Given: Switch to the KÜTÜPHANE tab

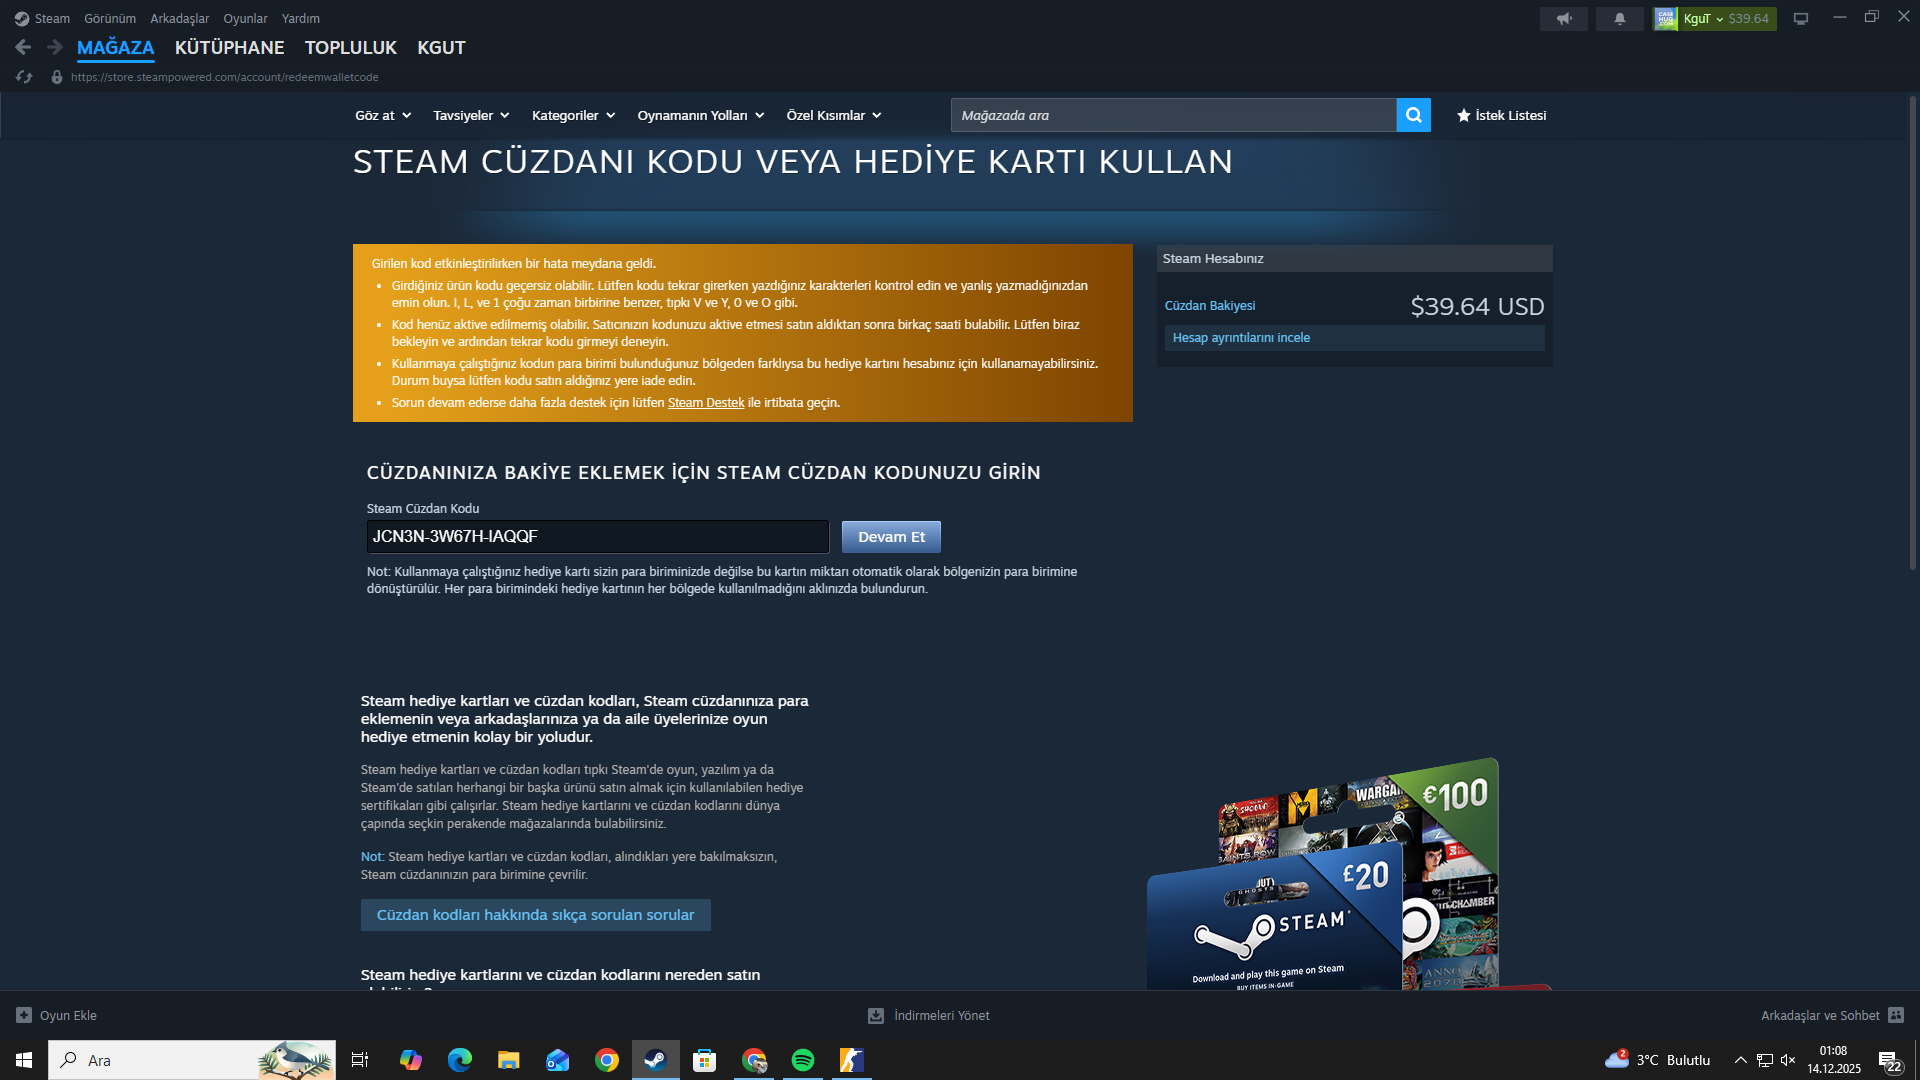Looking at the screenshot, I should click(x=230, y=47).
